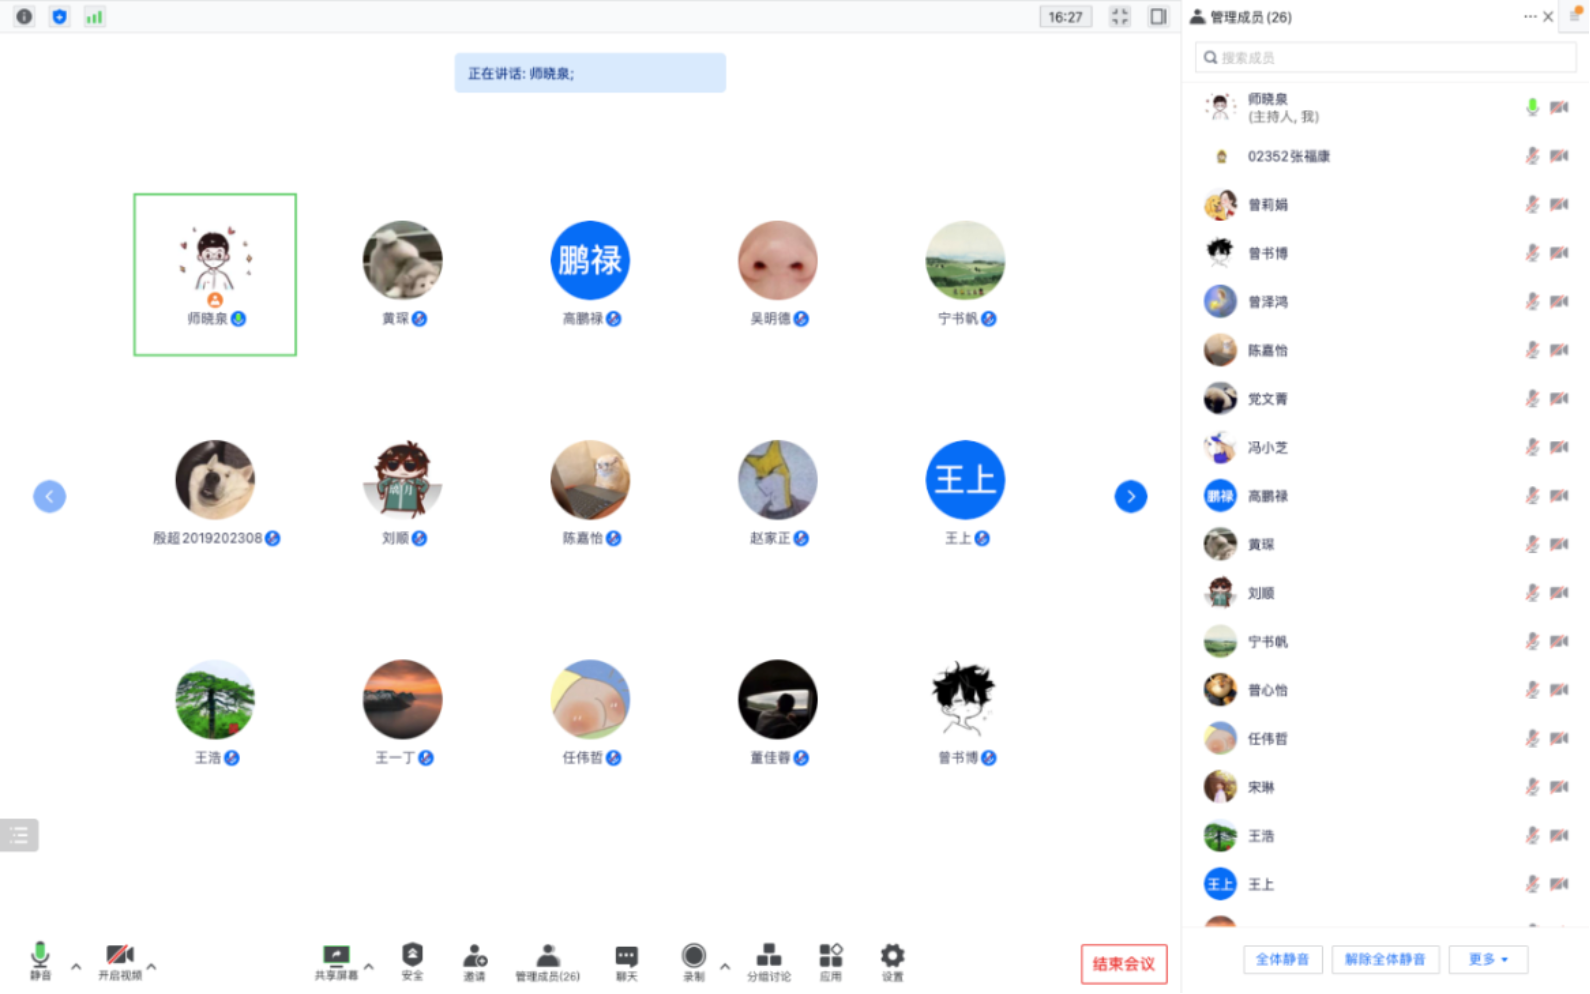The height and width of the screenshot is (994, 1590).
Task: Open the three-dot menu in members panel header
Action: pos(1529,17)
